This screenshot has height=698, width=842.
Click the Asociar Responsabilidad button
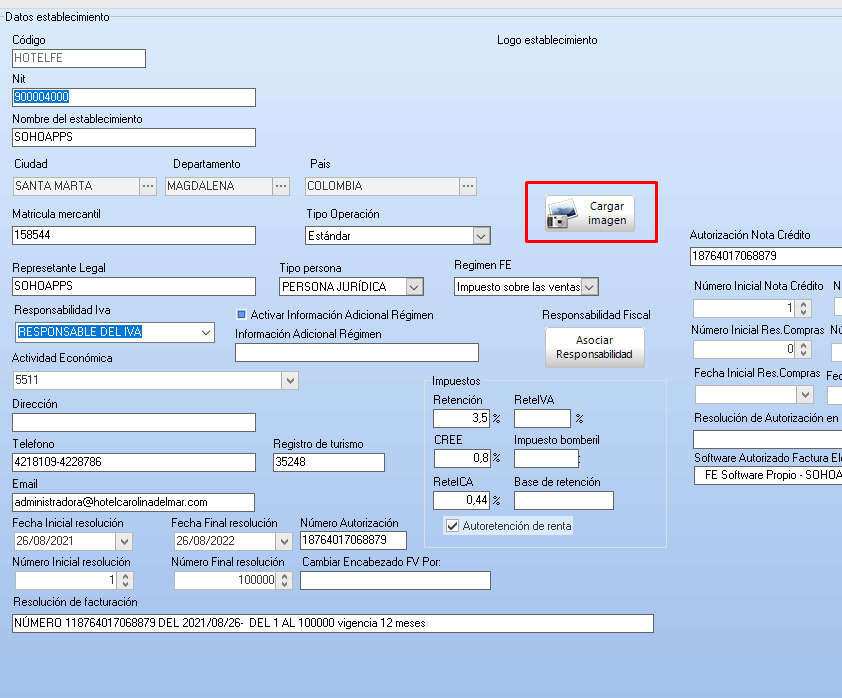pyautogui.click(x=595, y=347)
